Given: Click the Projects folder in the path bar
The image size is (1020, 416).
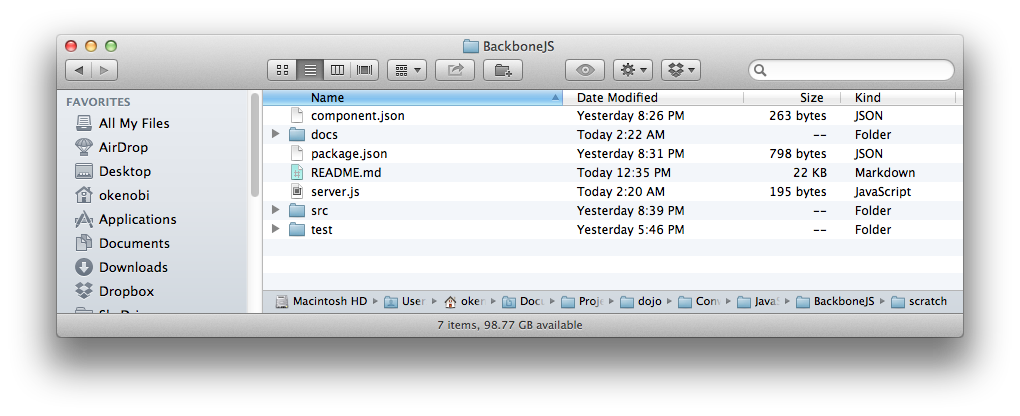Looking at the screenshot, I should (582, 301).
